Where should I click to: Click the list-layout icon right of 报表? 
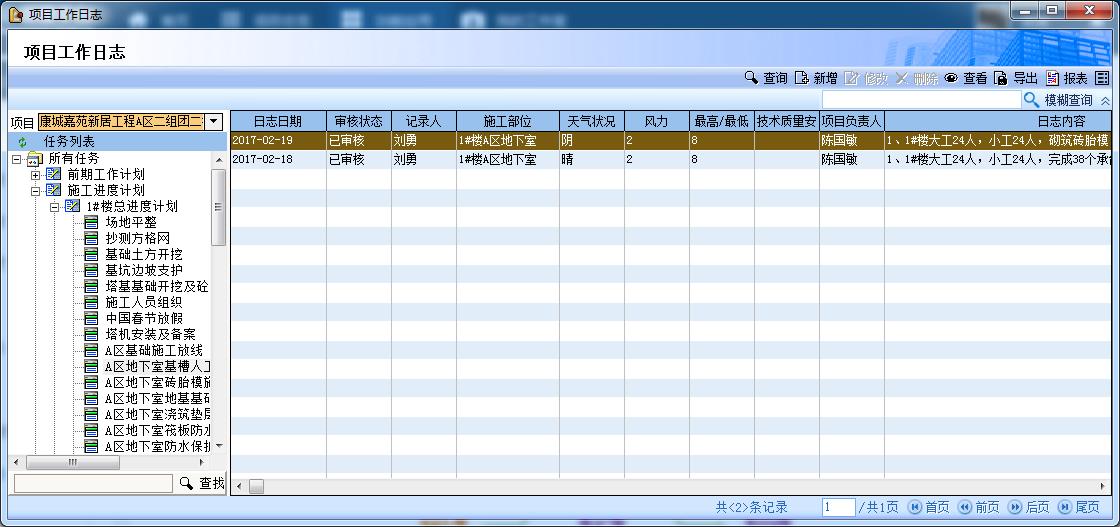tap(1102, 78)
